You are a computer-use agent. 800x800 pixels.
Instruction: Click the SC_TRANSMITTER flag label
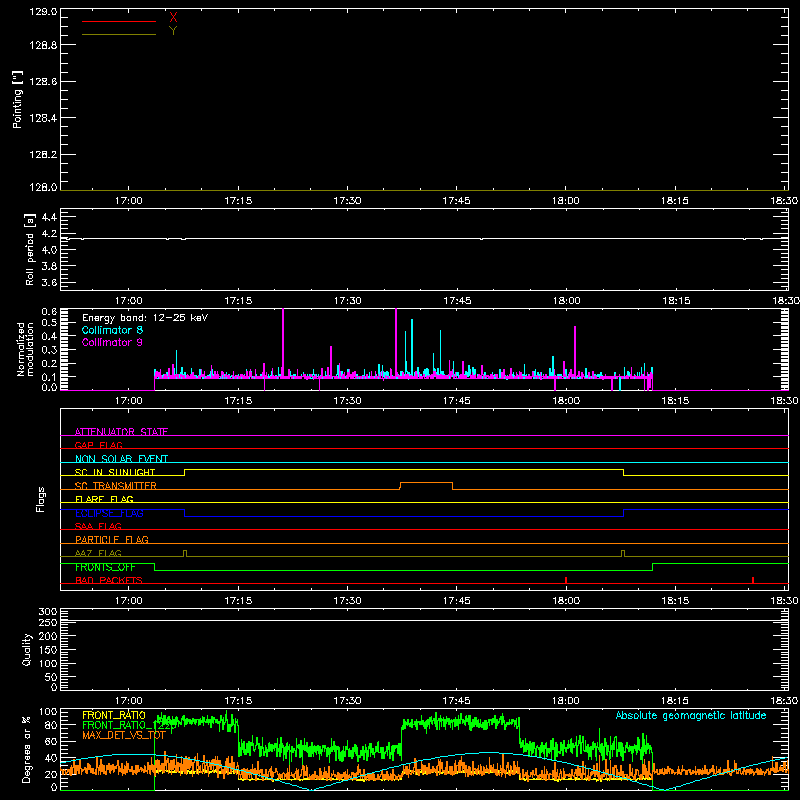point(116,486)
